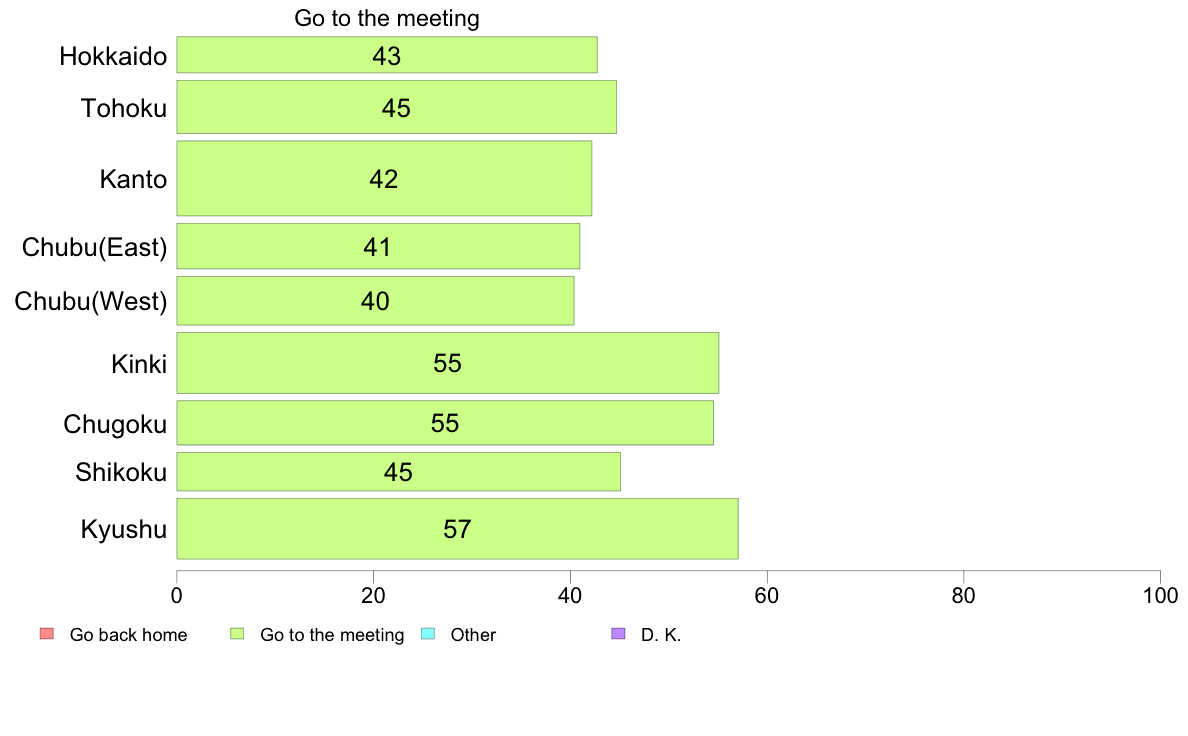The width and height of the screenshot is (1188, 736).
Task: Click the red Go back home legend swatch
Action: (x=47, y=634)
